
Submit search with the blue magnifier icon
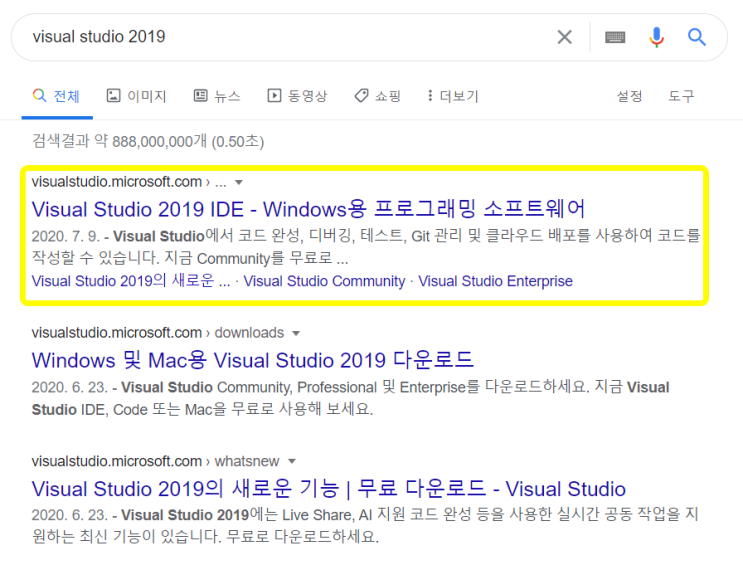[697, 37]
